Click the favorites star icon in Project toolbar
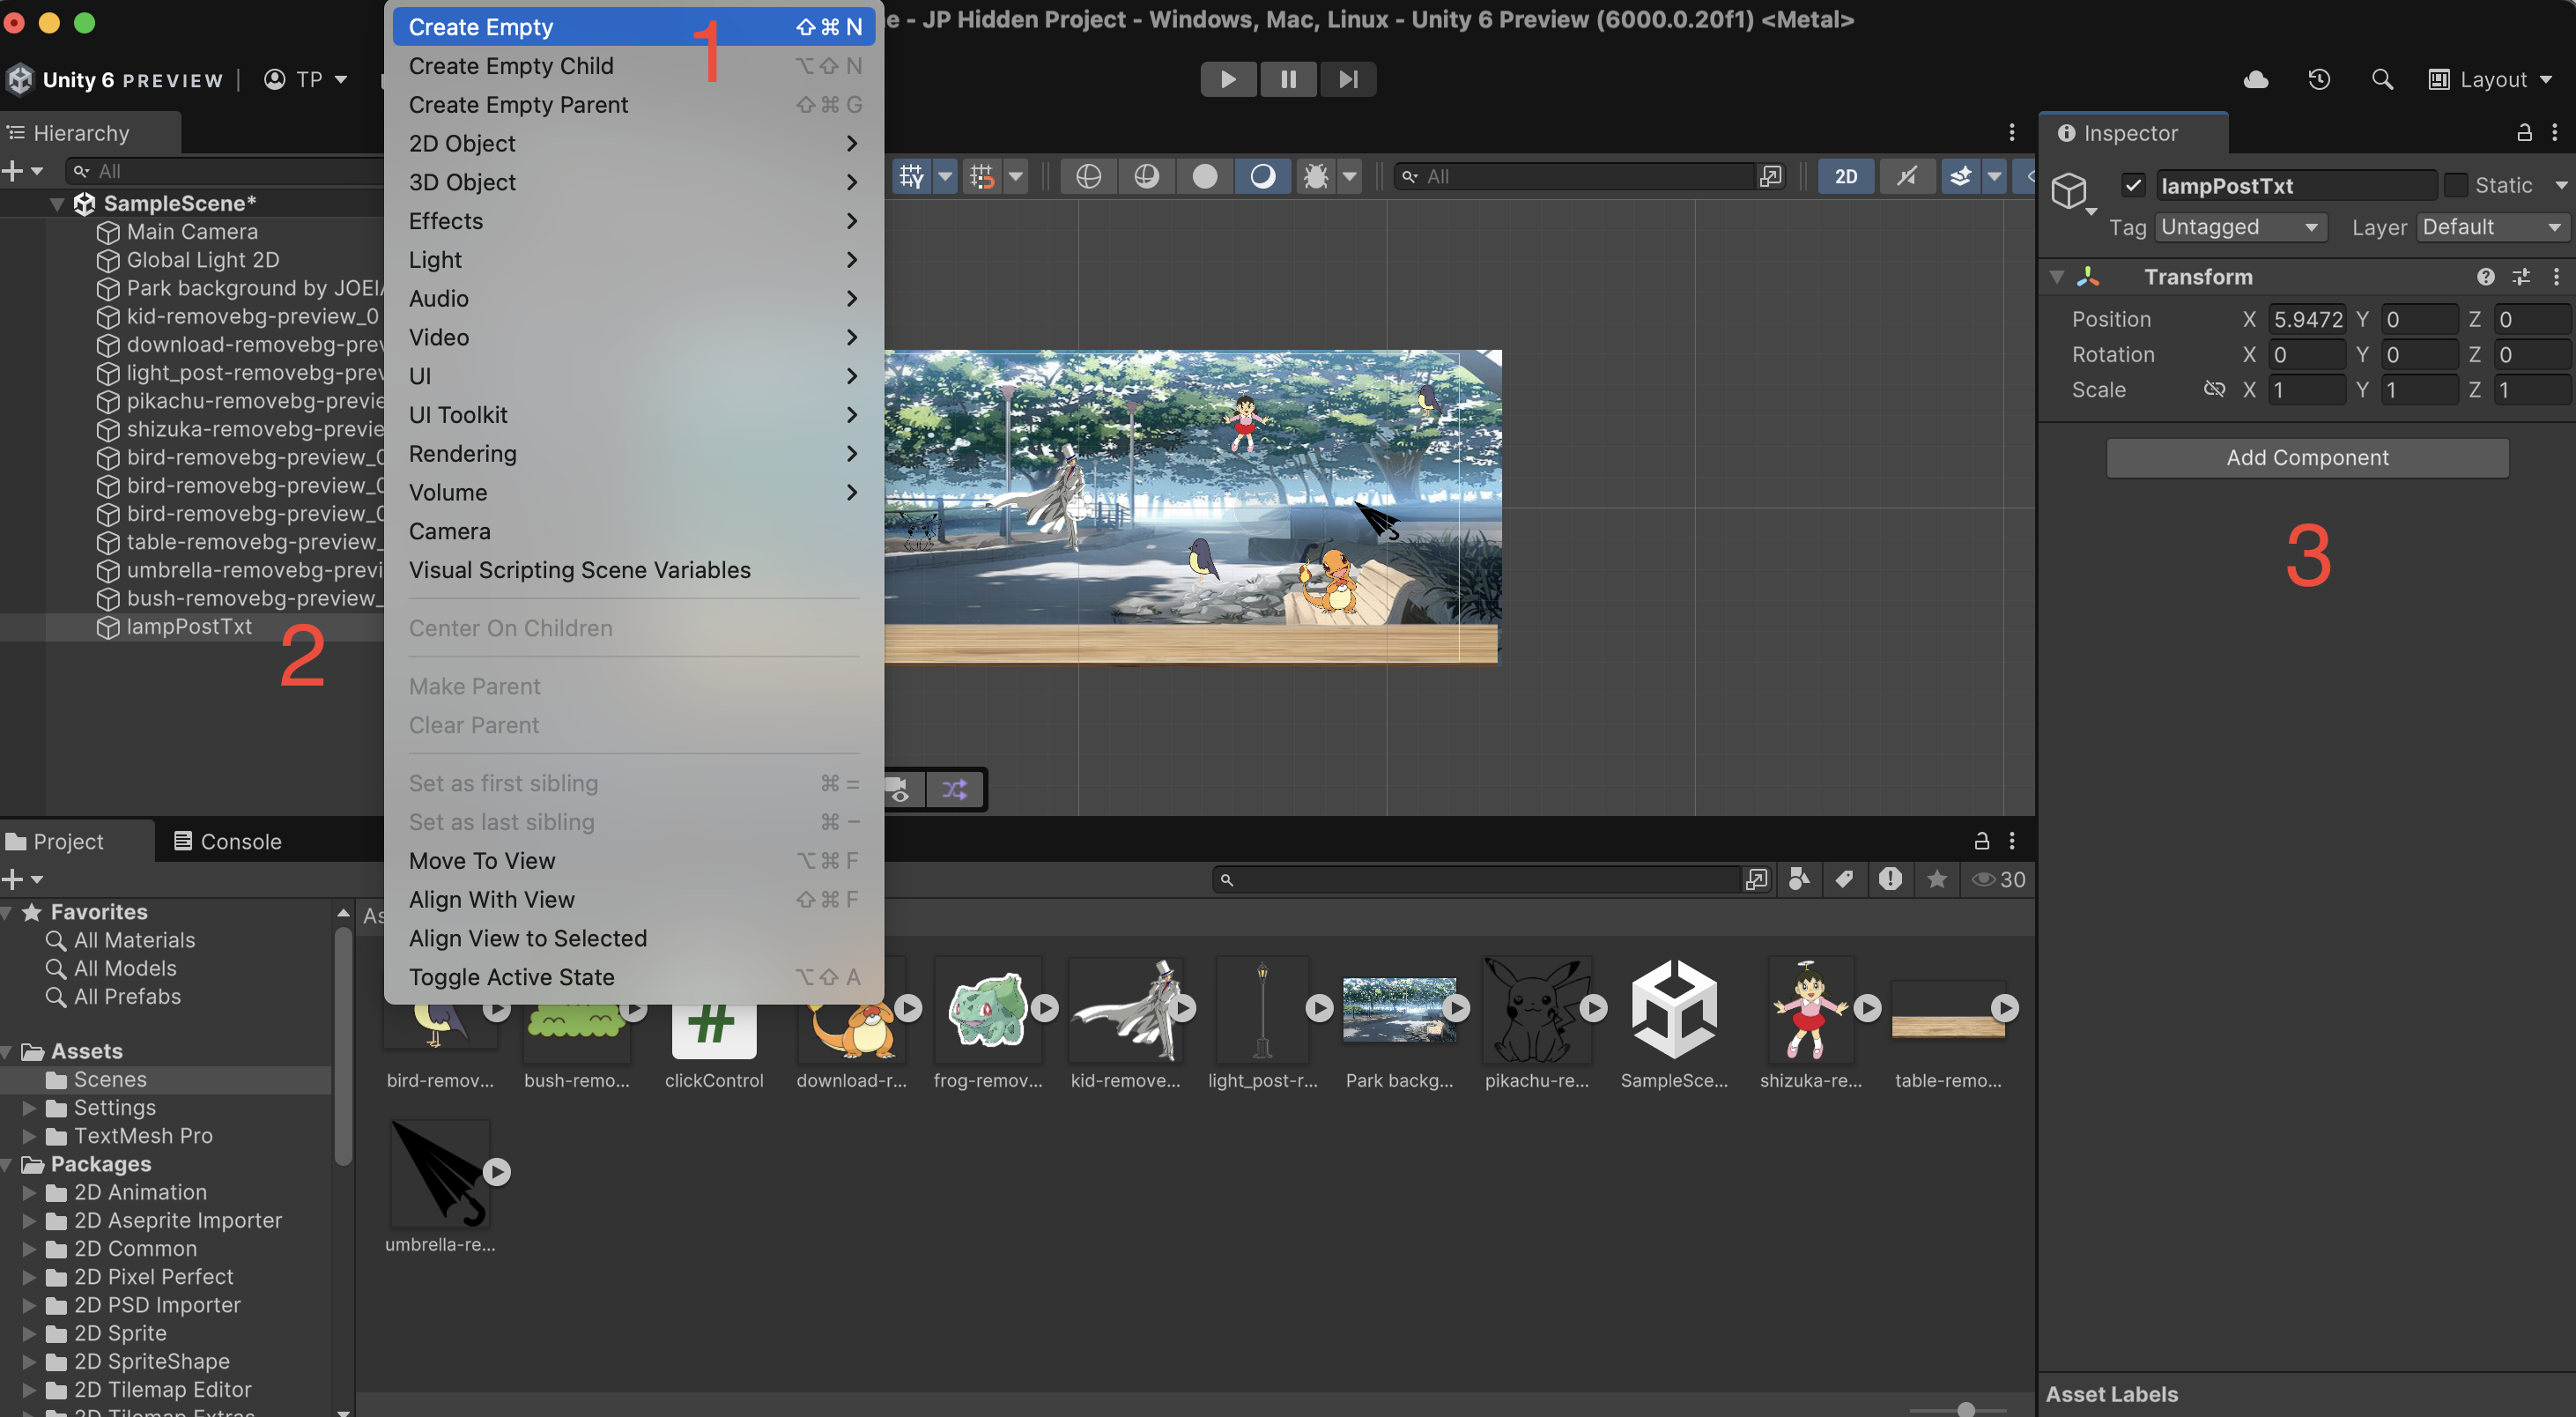2576x1417 pixels. pos(1937,879)
